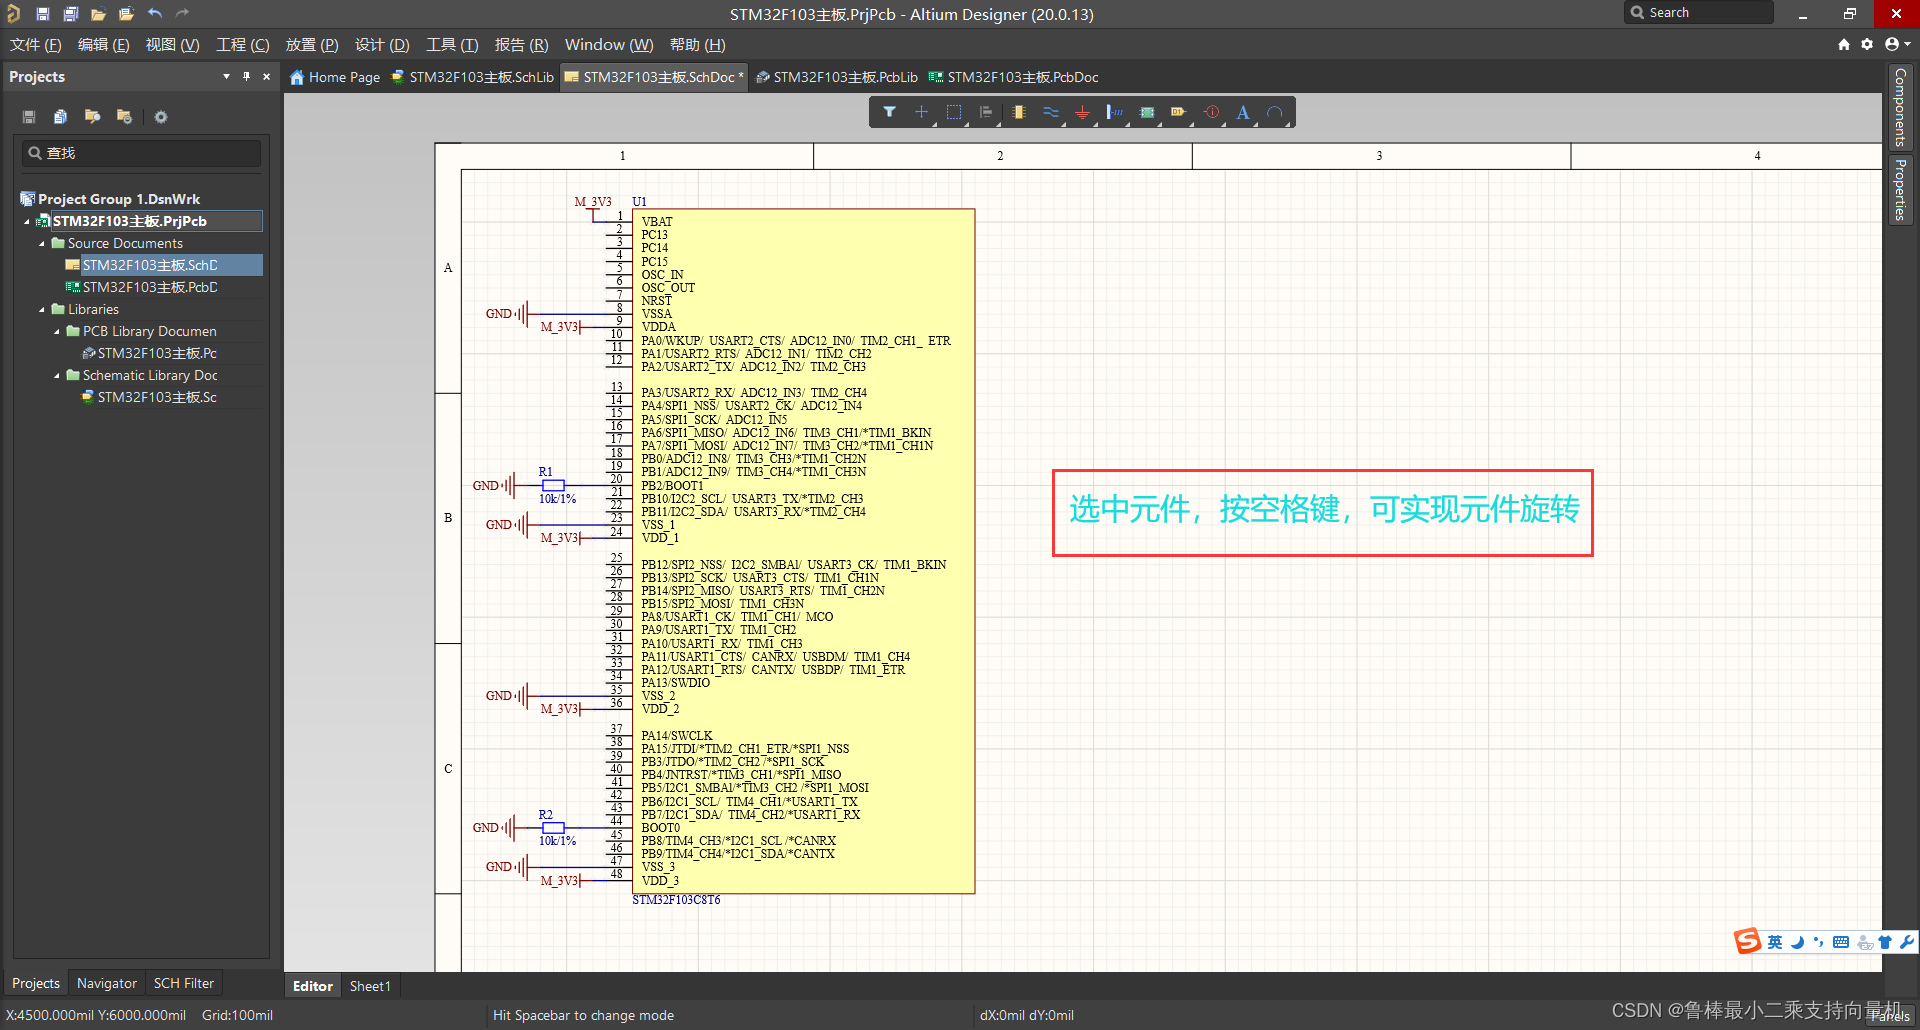Switch to the STM32F103主板.PcbDoc tab
The width and height of the screenshot is (1920, 1030).
click(1013, 77)
